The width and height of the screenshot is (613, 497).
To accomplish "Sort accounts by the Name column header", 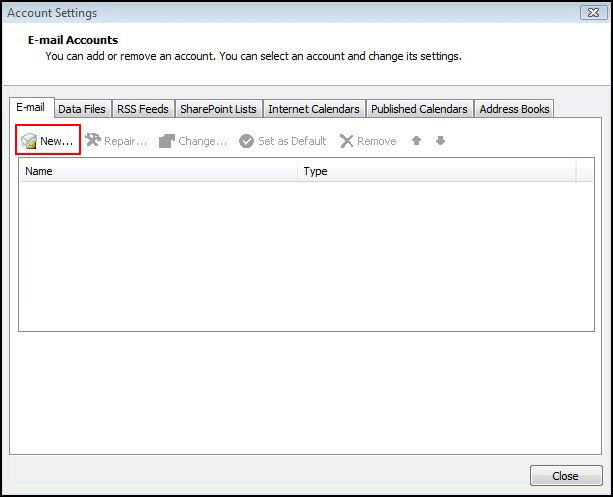I will tap(158, 171).
